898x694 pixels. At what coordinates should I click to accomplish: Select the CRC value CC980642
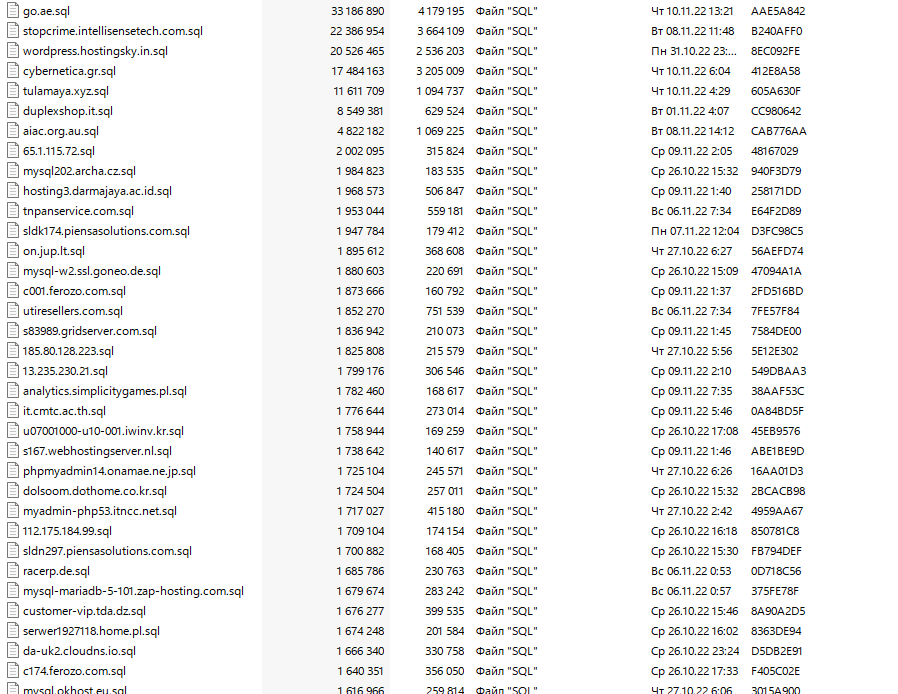click(x=776, y=111)
